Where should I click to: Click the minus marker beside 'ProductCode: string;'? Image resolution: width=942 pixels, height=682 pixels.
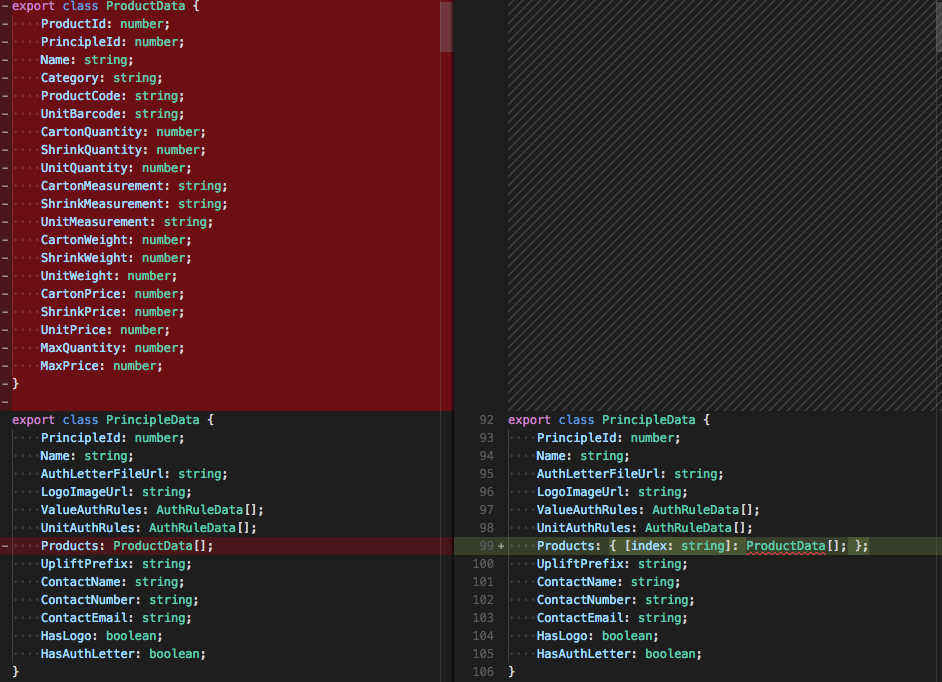coord(5,96)
